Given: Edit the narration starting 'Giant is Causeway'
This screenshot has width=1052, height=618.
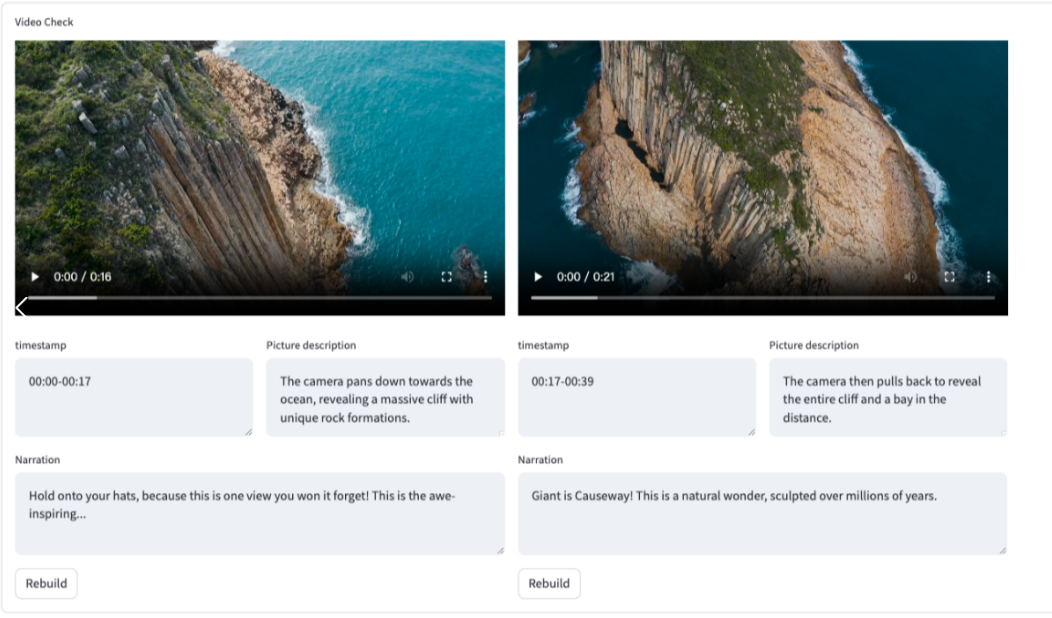Looking at the screenshot, I should (x=762, y=513).
